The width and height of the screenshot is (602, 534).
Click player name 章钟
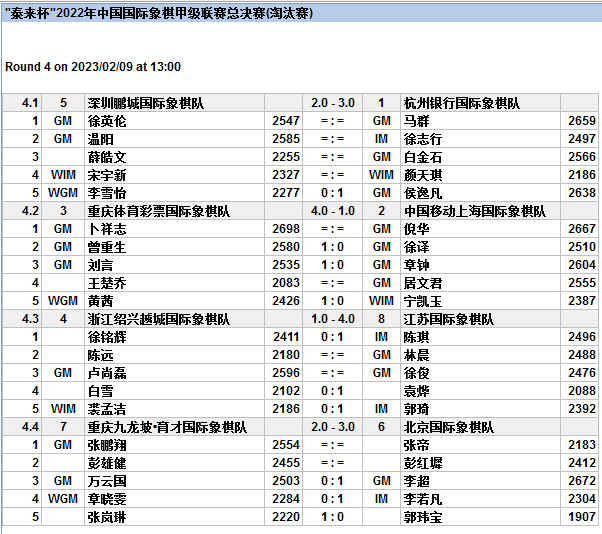416,265
